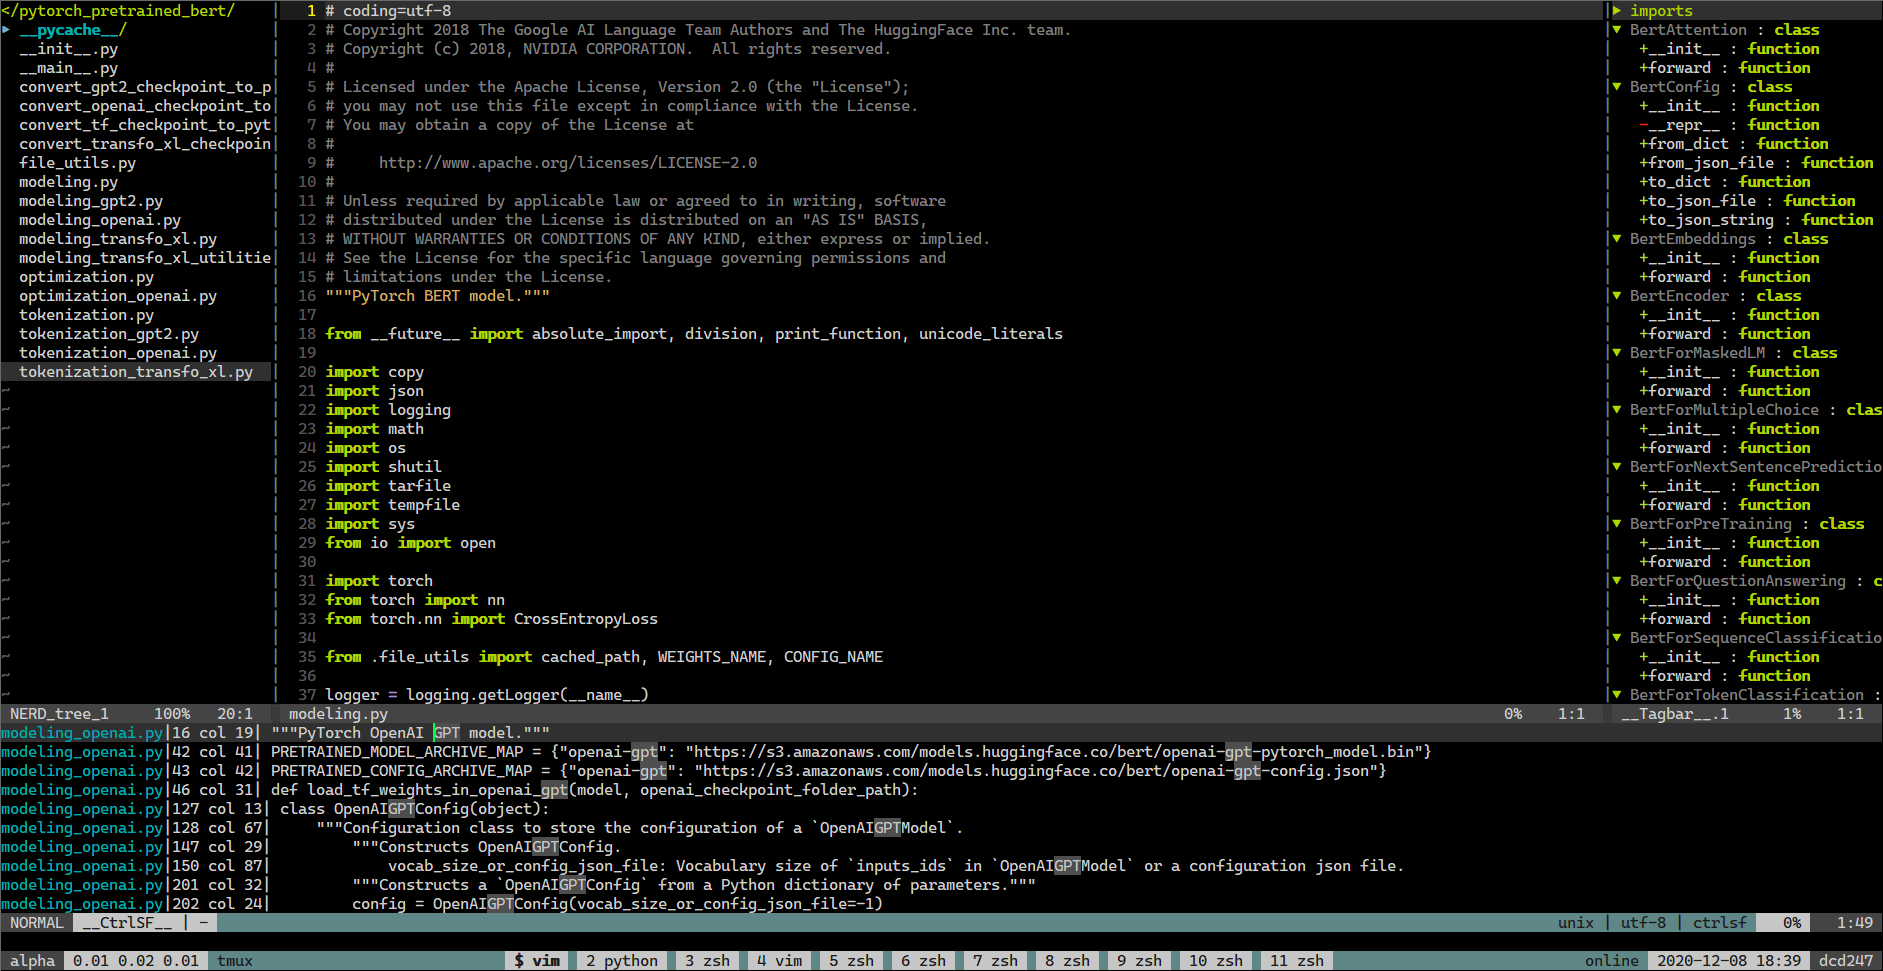Click the utf-8 encoding indicator
The height and width of the screenshot is (971, 1883).
pyautogui.click(x=1643, y=923)
